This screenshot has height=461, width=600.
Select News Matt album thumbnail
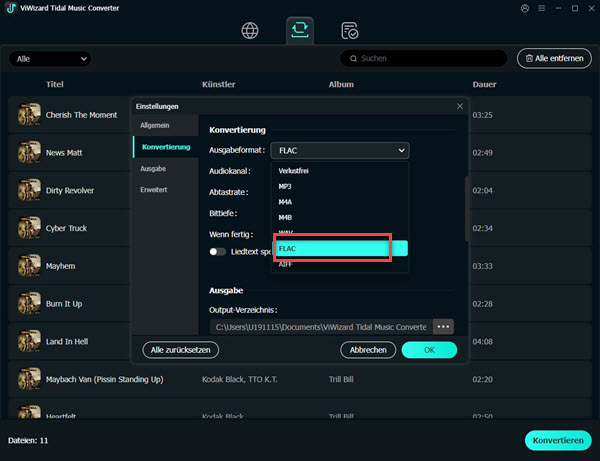coord(29,152)
